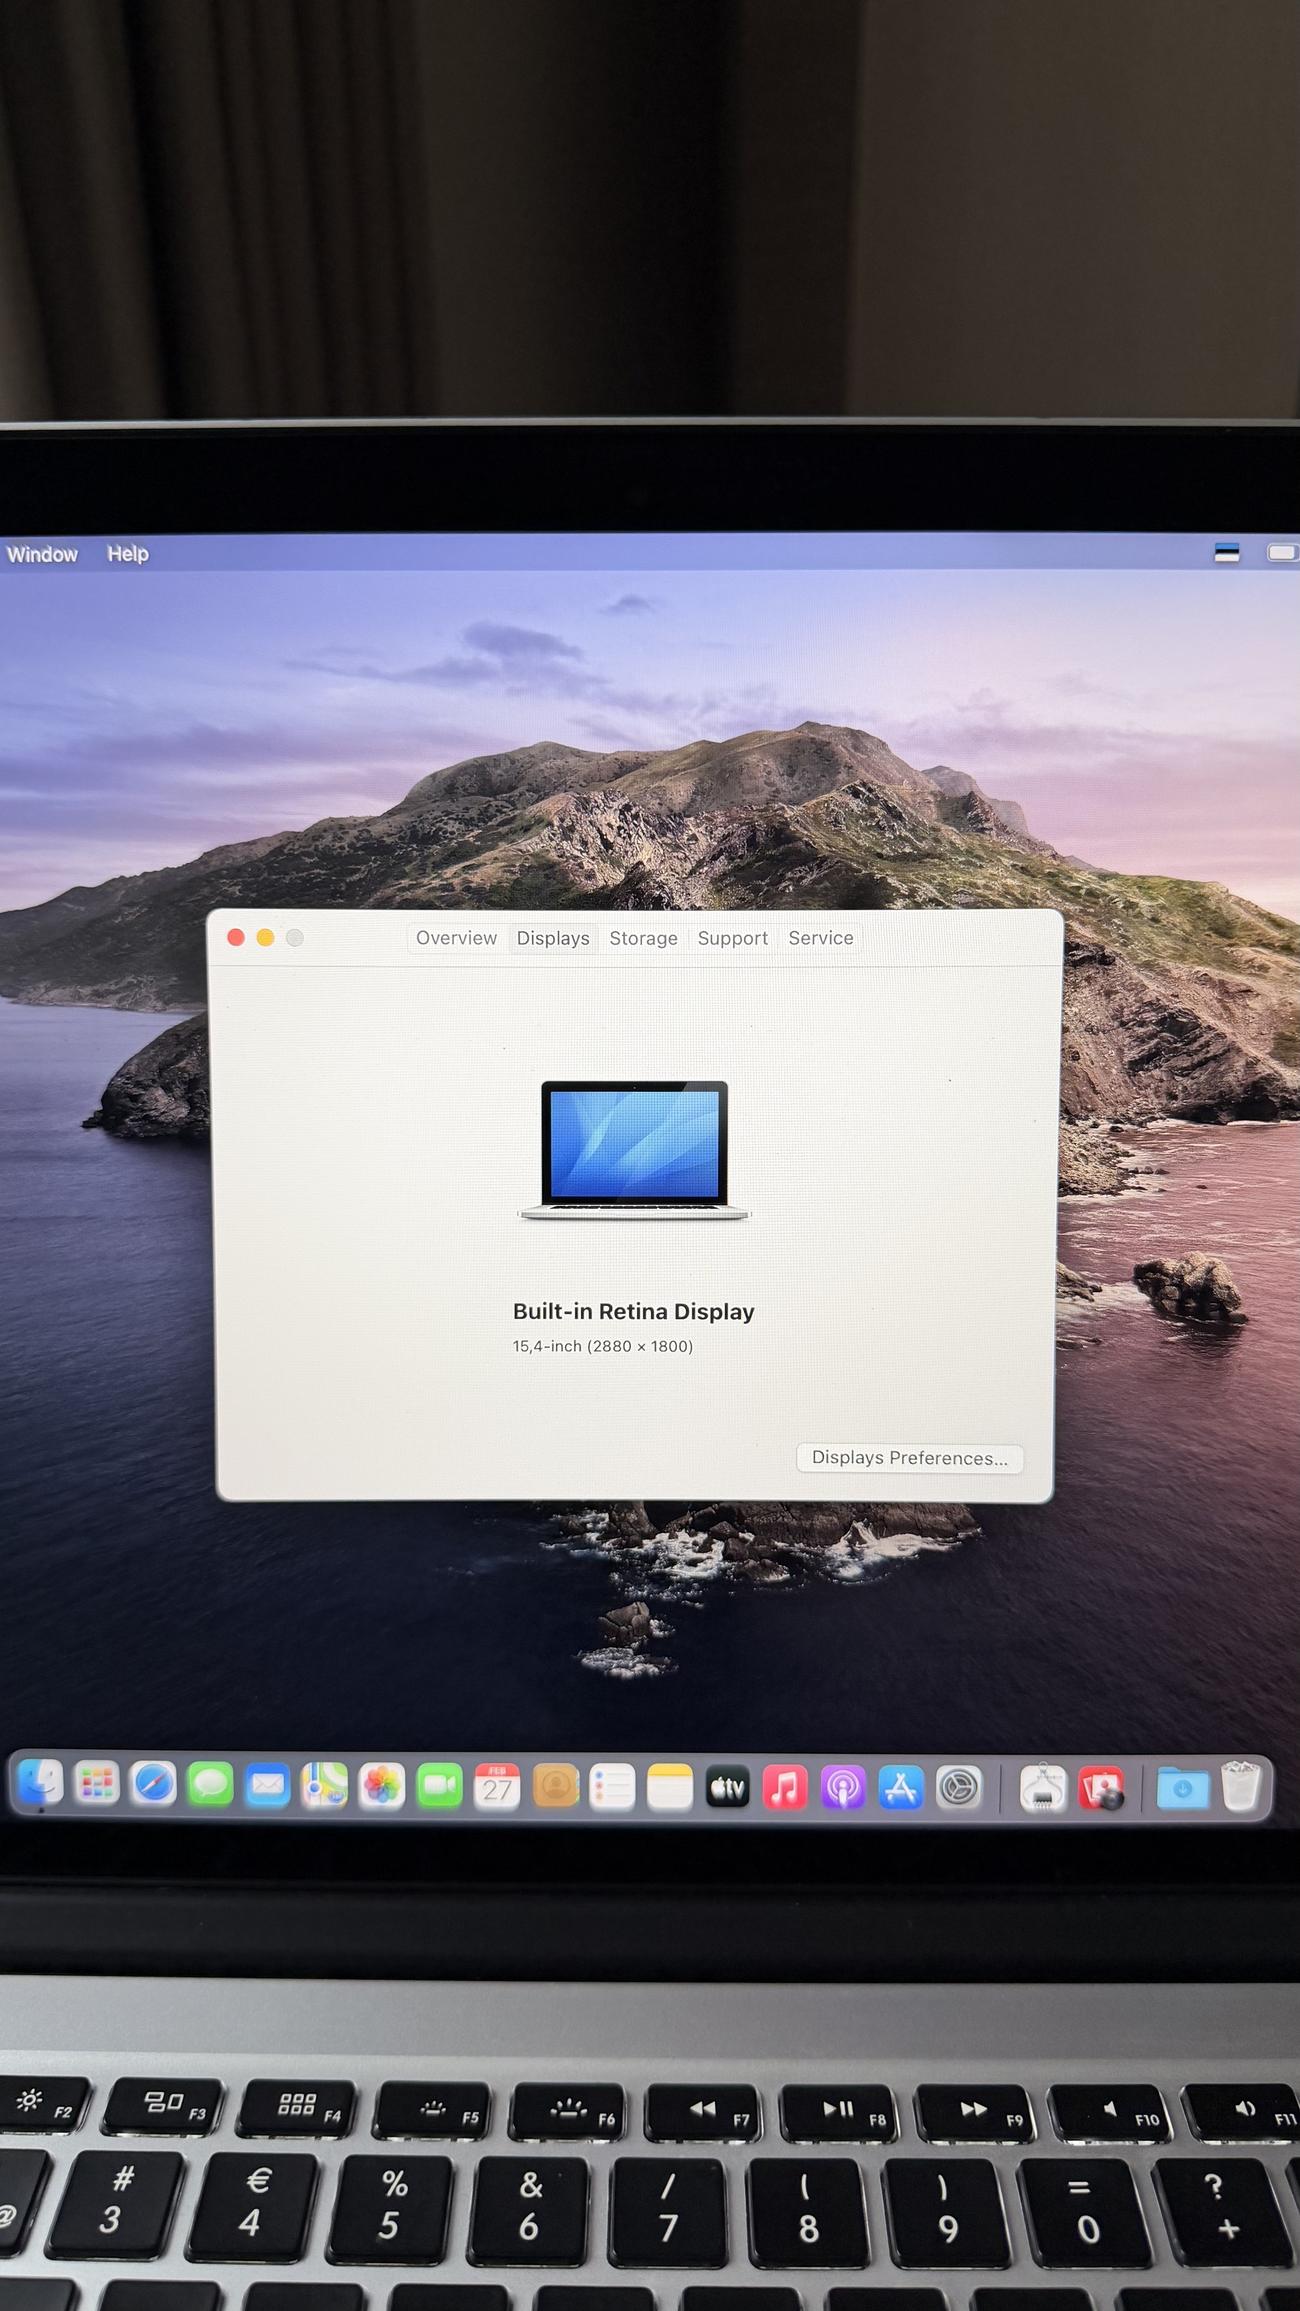Click the Displays Preferences button
This screenshot has height=2311, width=1300.
pos(909,1457)
